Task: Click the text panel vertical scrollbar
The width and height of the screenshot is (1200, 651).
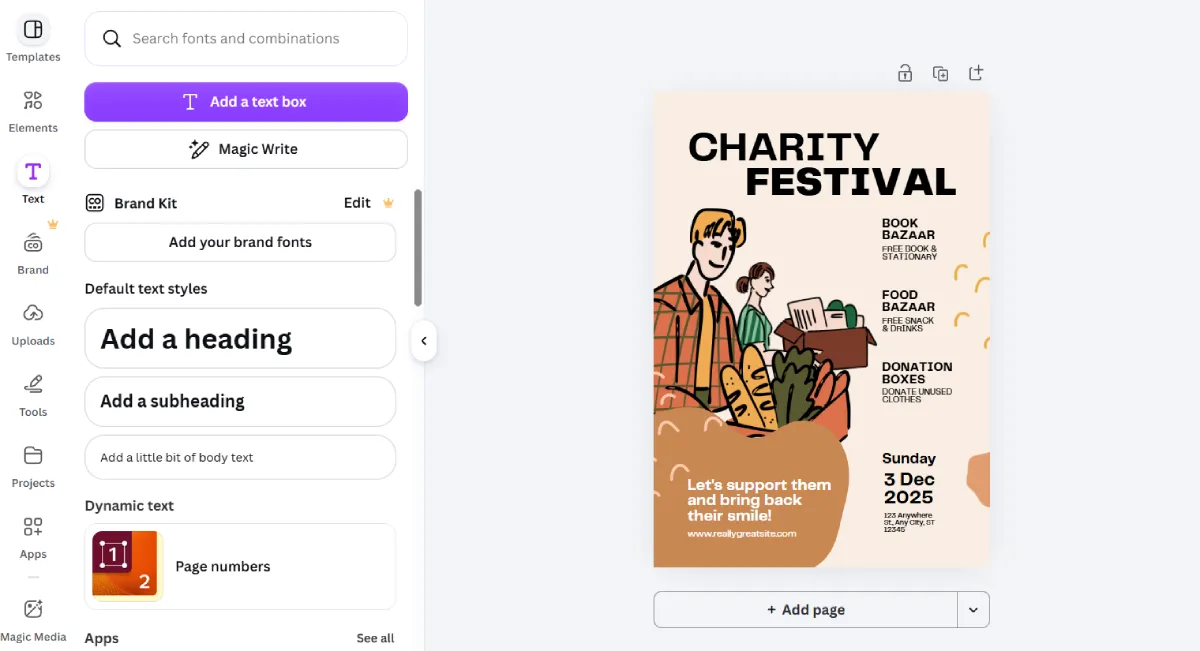Action: coord(418,248)
